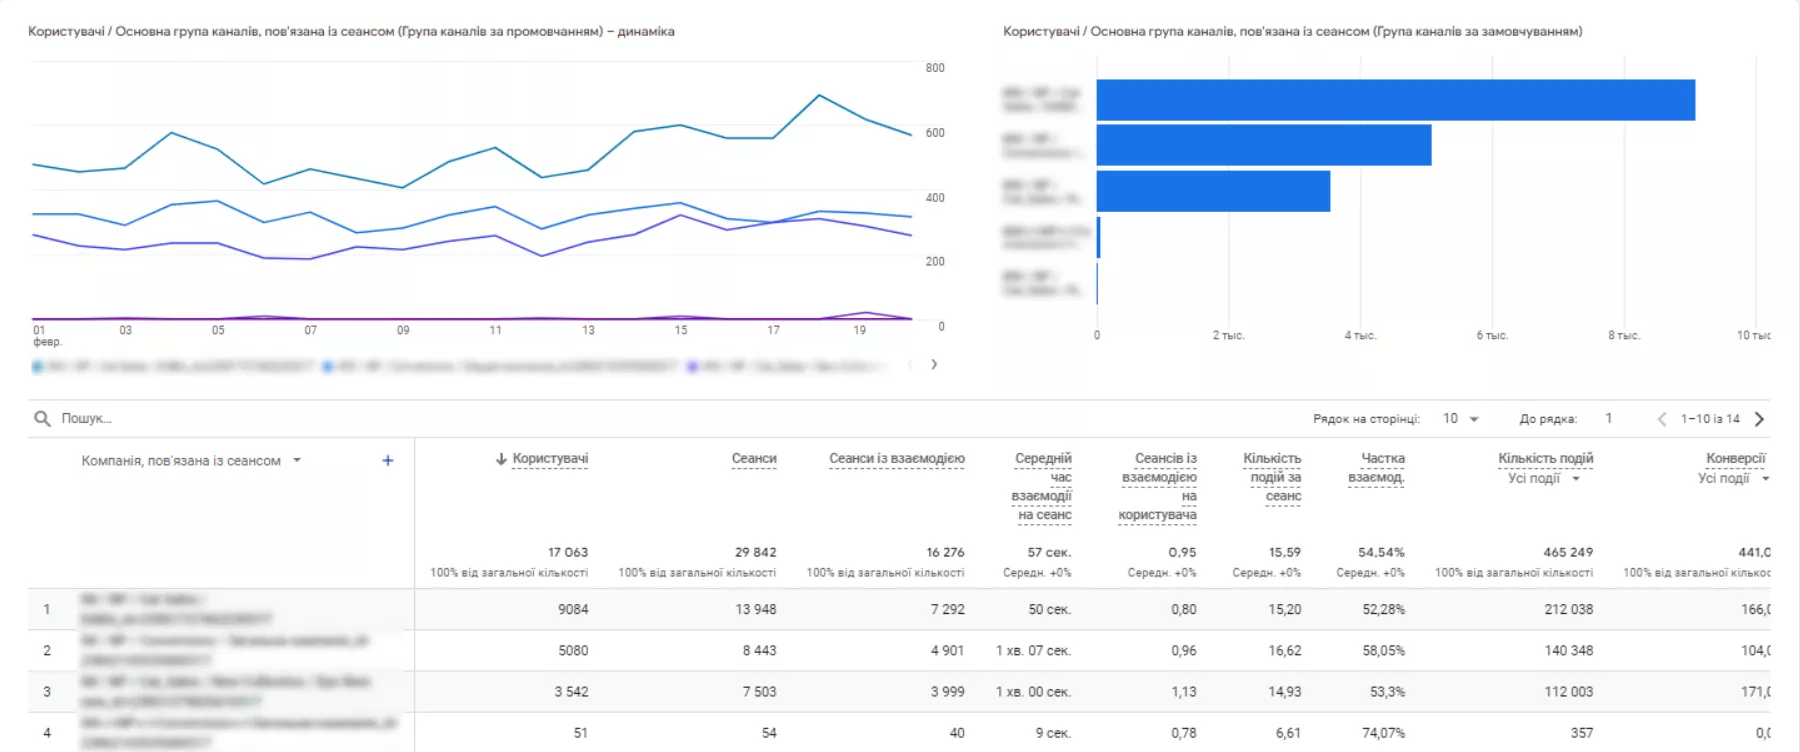Click the search magnifier icon
This screenshot has width=1800, height=752.
[42, 418]
